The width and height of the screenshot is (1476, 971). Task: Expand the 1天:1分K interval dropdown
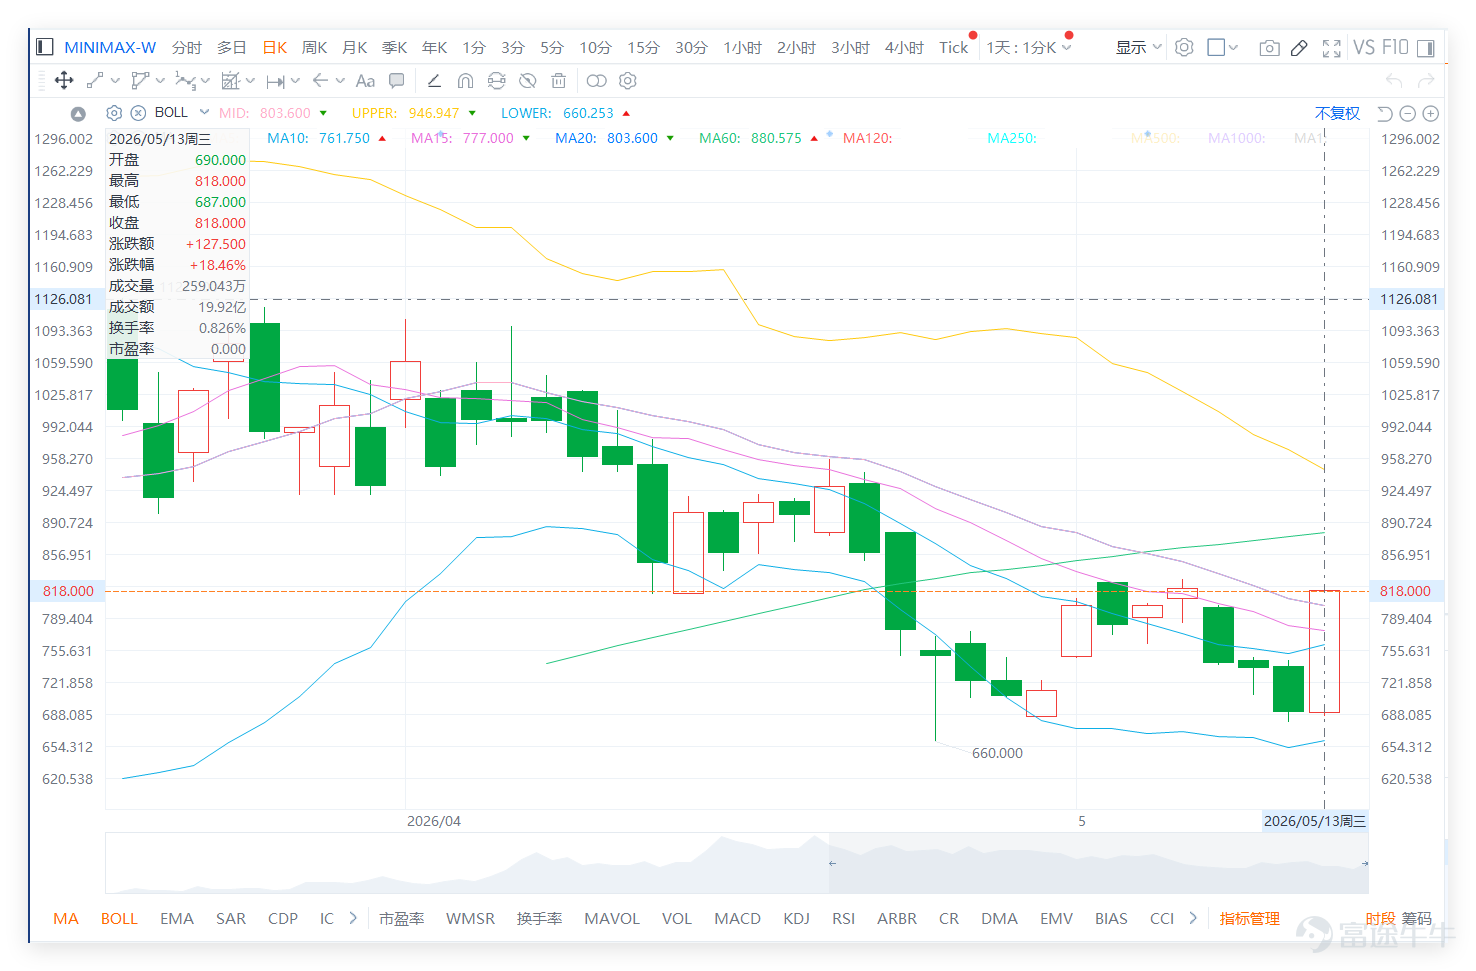pyautogui.click(x=1067, y=48)
